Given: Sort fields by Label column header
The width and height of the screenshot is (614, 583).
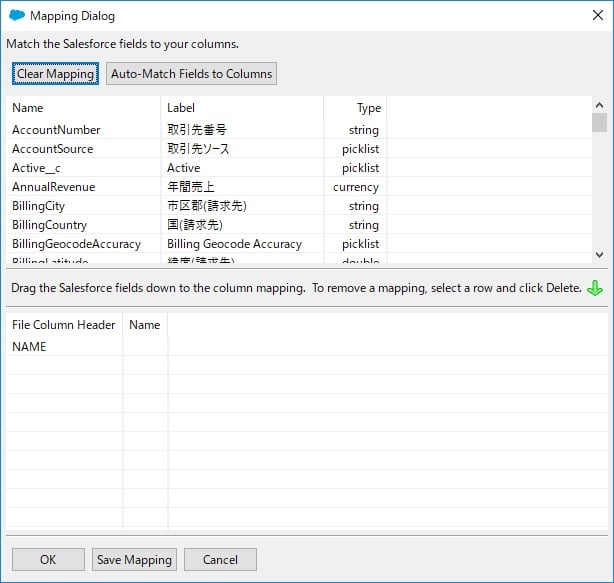Looking at the screenshot, I should pos(181,108).
